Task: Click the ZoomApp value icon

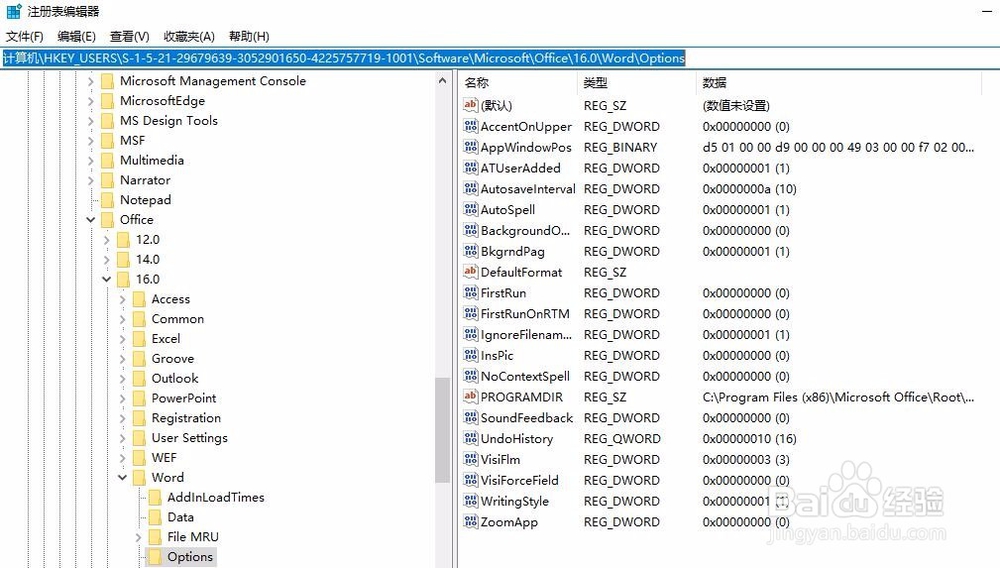Action: click(471, 521)
